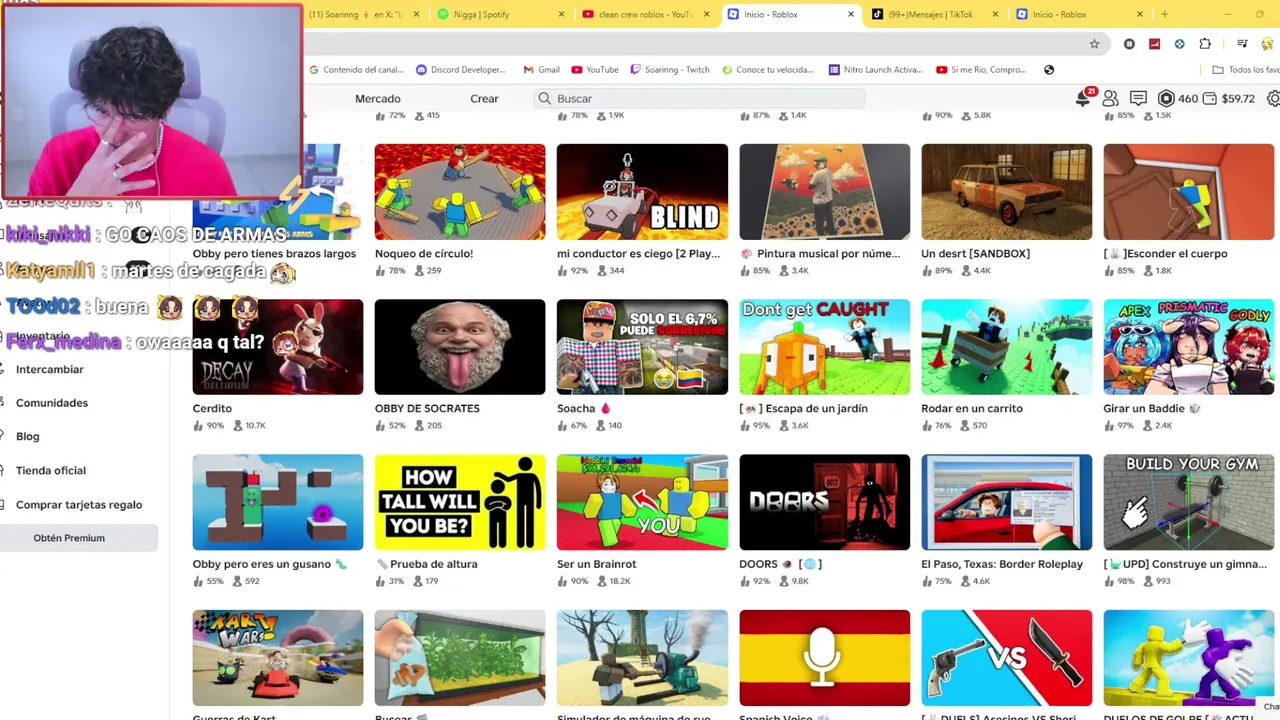Open the Gmail bookmark
The image size is (1280, 720).
(x=541, y=70)
